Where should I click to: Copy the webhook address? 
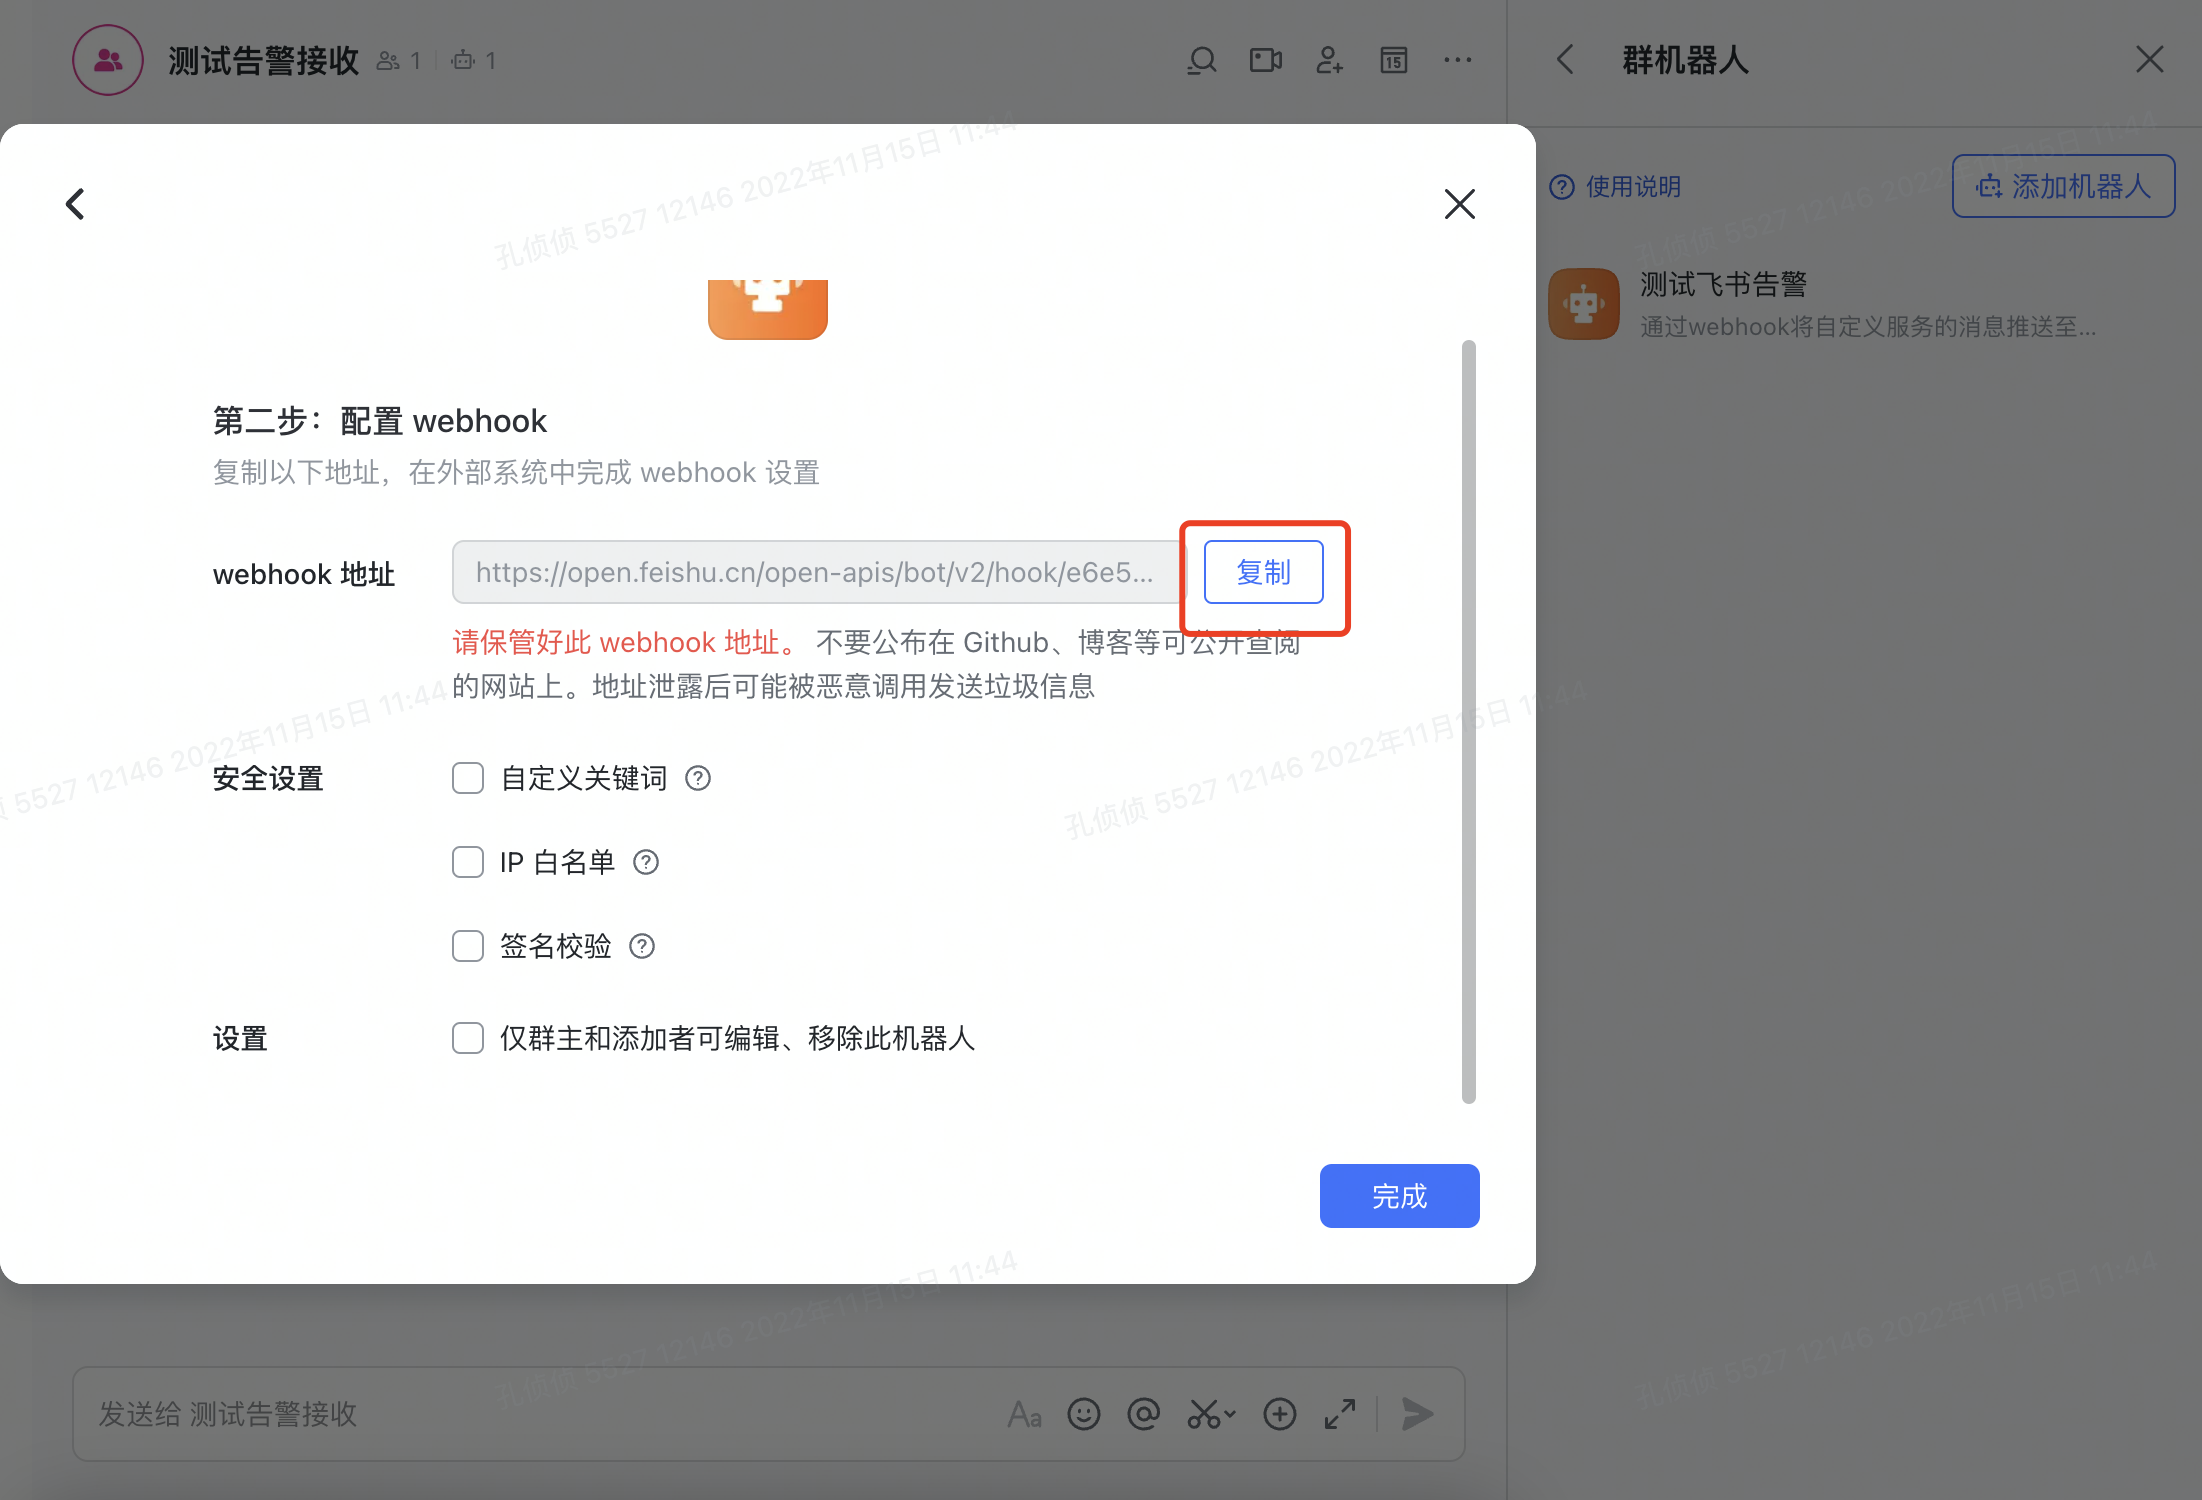tap(1263, 572)
